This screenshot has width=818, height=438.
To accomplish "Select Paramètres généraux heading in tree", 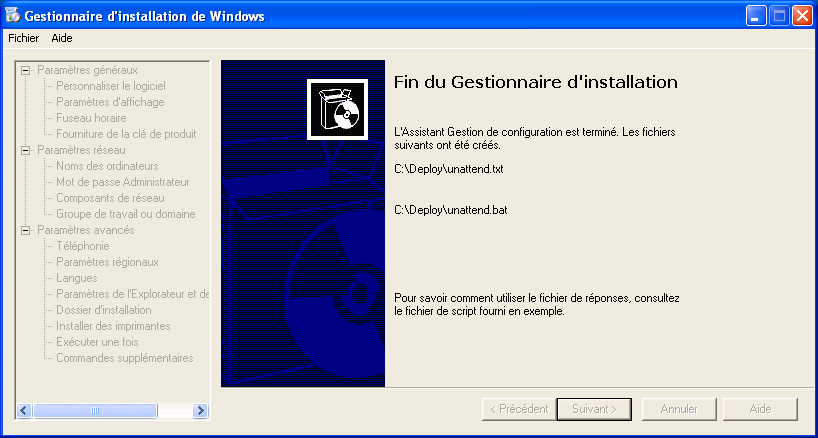I will coord(88,70).
